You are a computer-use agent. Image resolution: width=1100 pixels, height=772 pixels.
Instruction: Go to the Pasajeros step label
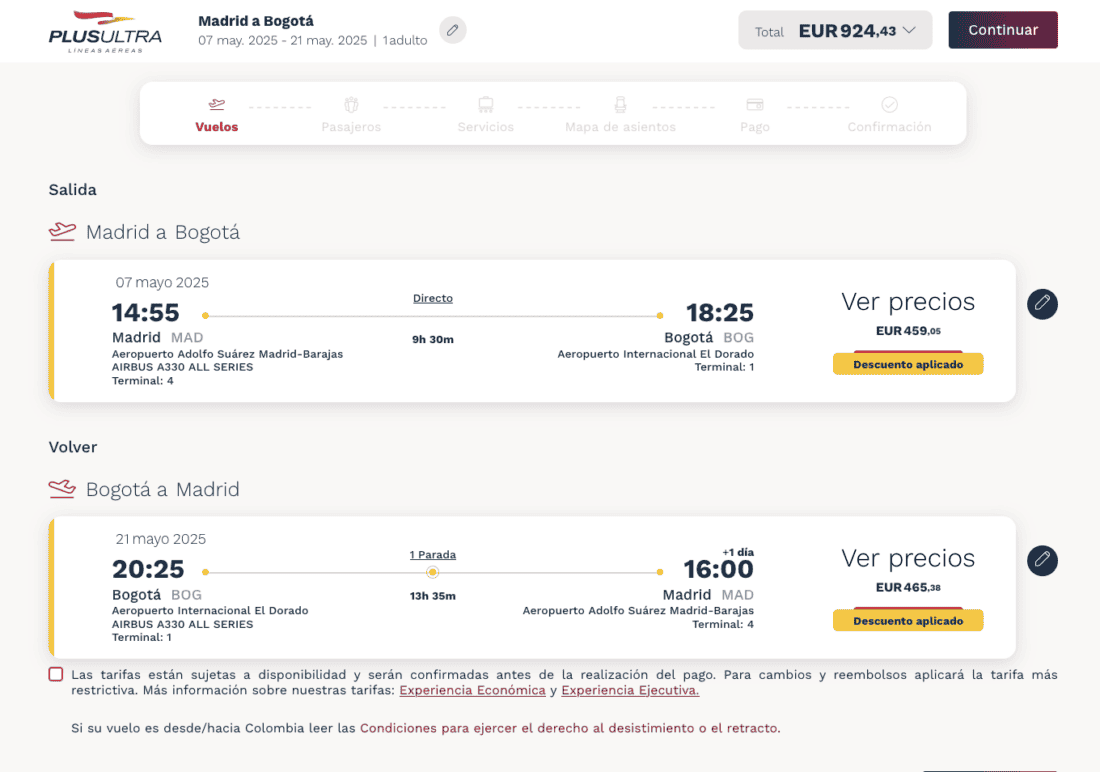351,127
